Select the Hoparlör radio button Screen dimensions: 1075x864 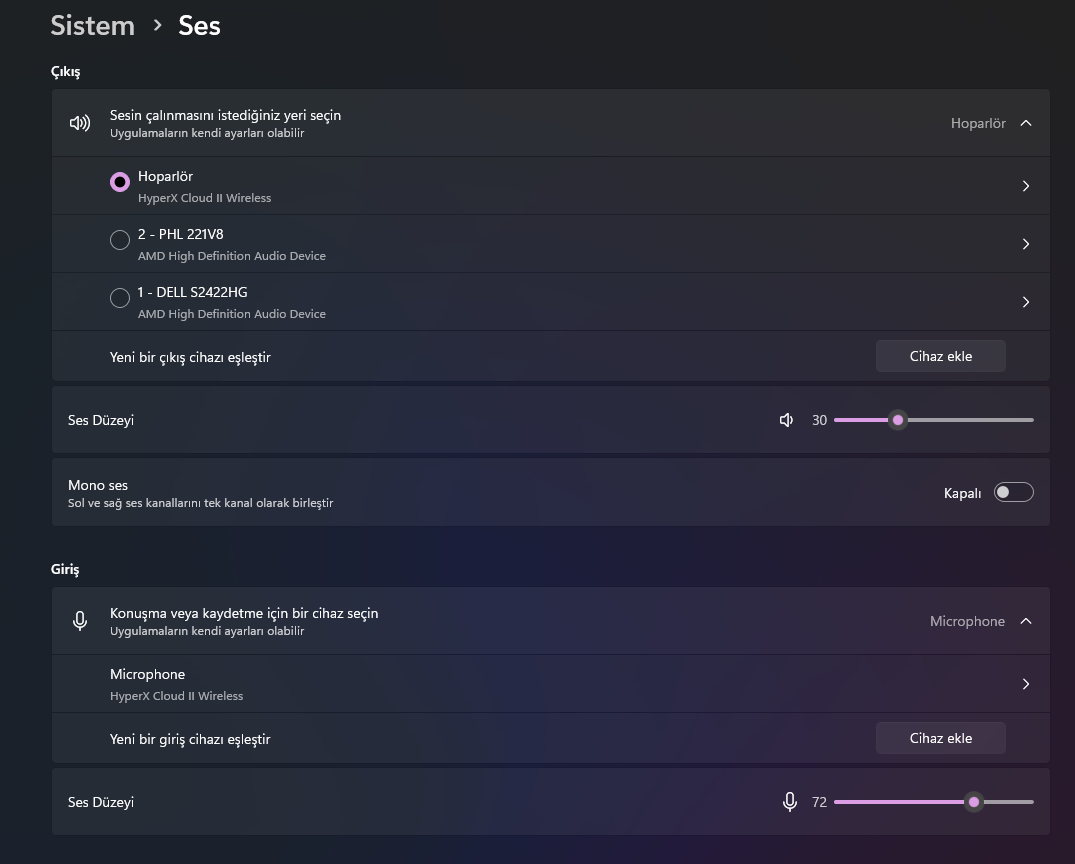120,182
